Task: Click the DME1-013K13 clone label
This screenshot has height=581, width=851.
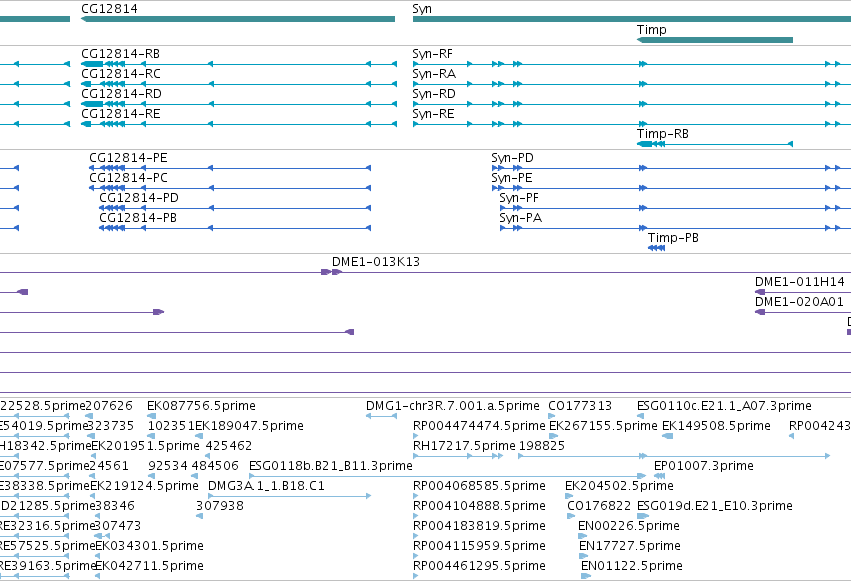Action: click(x=376, y=262)
